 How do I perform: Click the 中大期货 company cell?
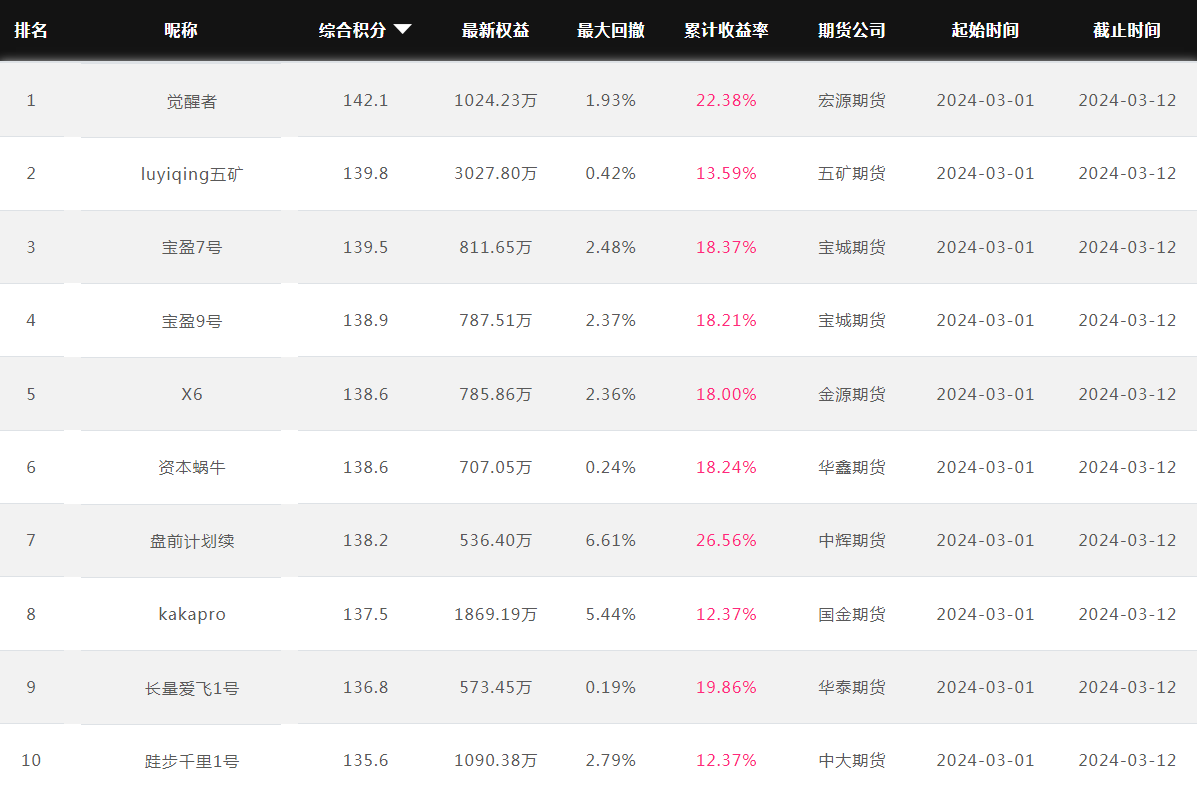click(852, 760)
